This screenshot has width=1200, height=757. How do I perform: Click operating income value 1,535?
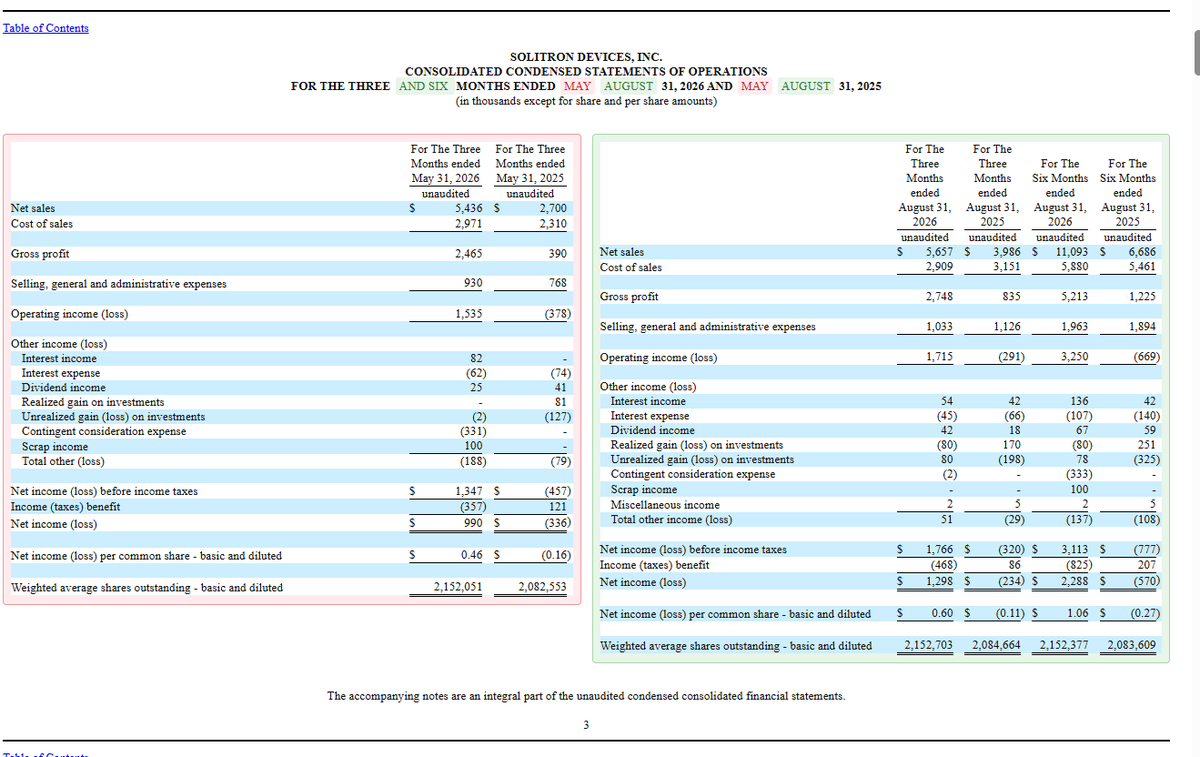pyautogui.click(x=468, y=314)
